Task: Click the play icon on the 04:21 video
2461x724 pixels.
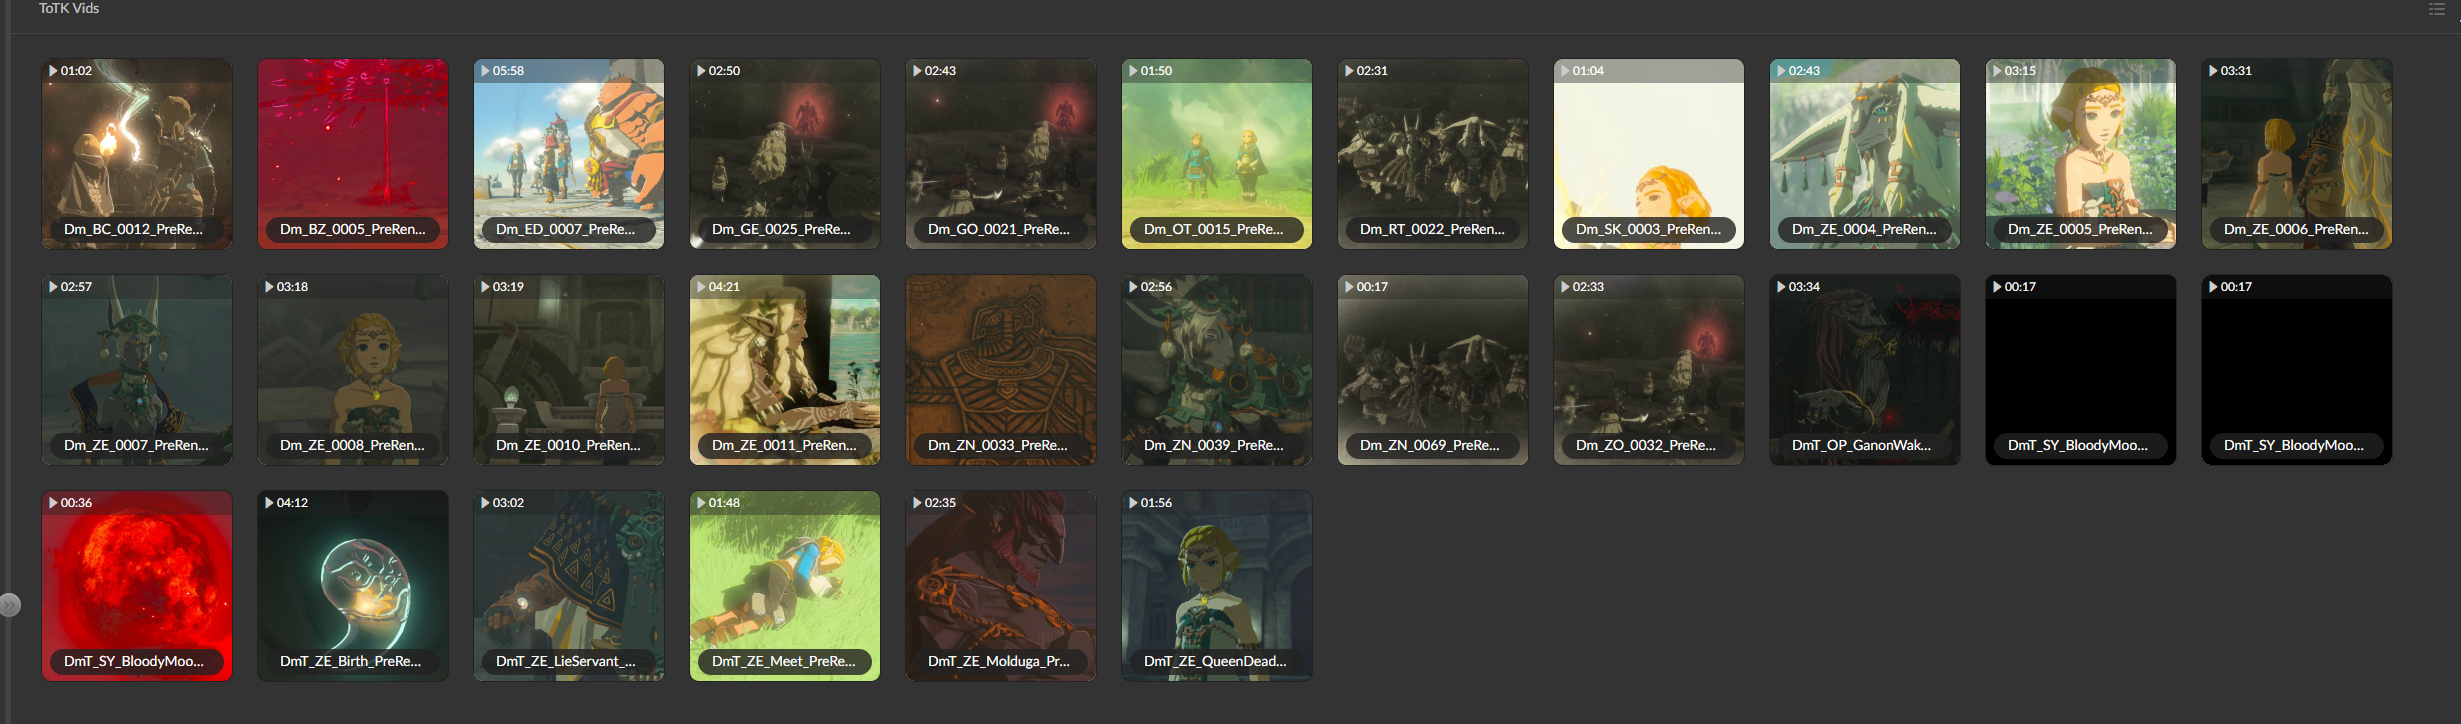Action: pyautogui.click(x=701, y=287)
